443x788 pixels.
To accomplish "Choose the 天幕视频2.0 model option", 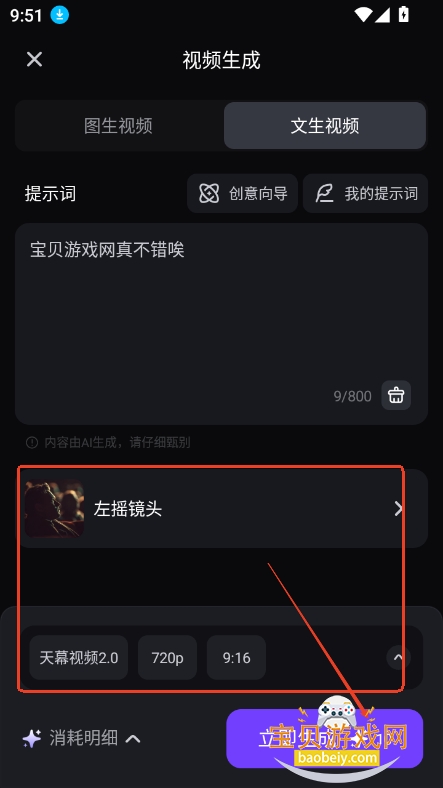I will (x=79, y=657).
